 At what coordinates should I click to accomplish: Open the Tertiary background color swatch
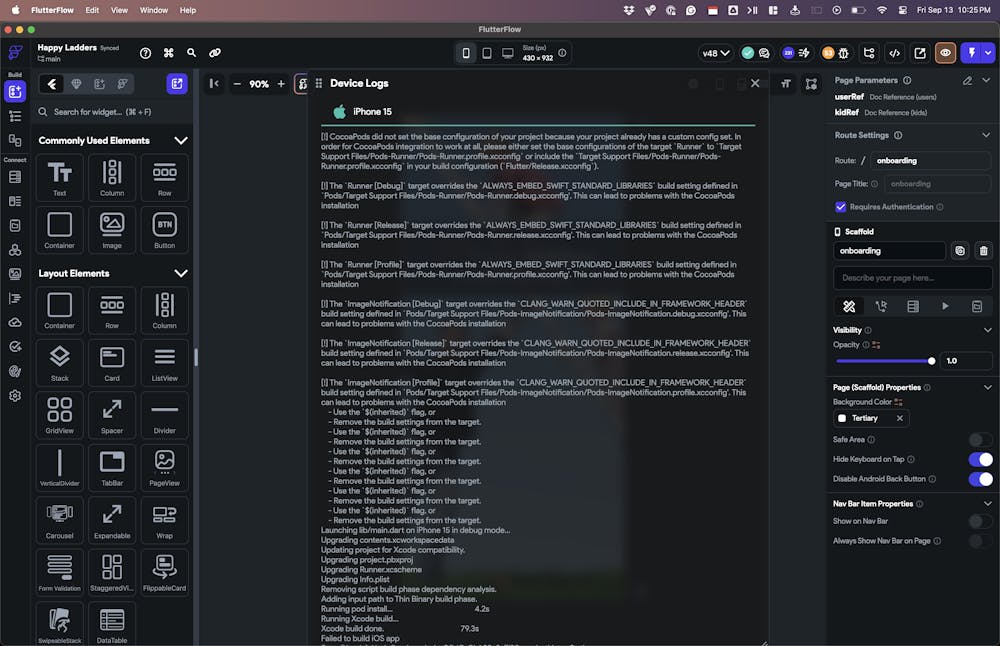pyautogui.click(x=842, y=418)
